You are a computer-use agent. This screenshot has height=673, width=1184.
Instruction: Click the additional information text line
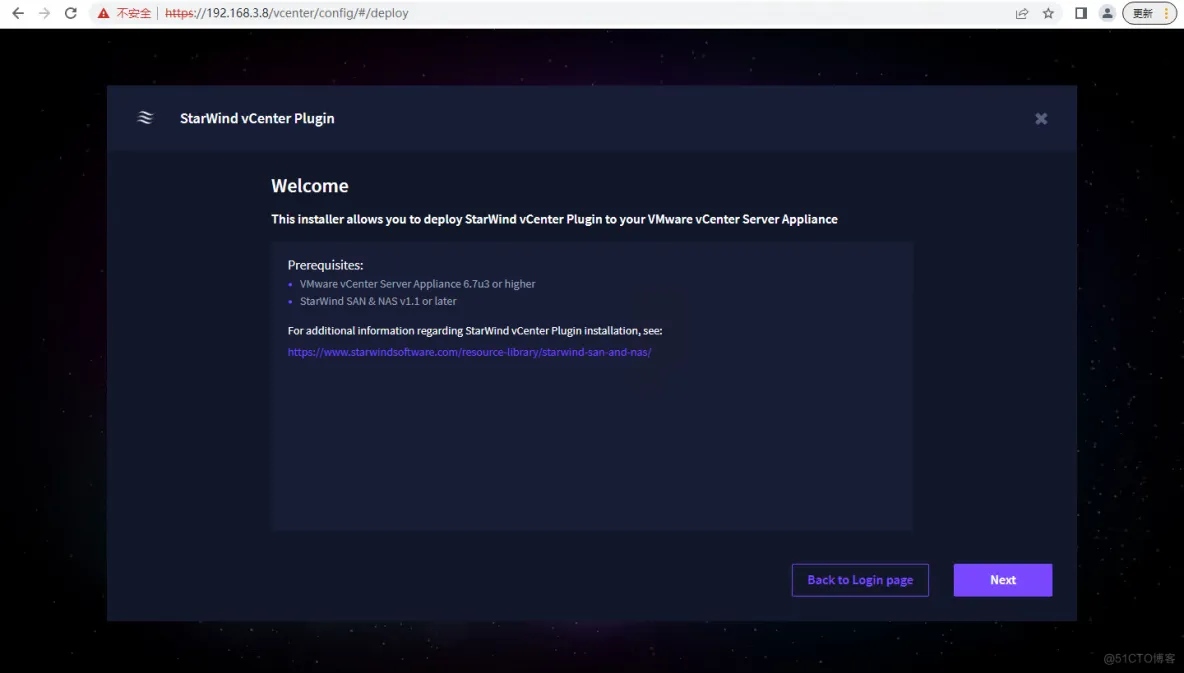475,331
